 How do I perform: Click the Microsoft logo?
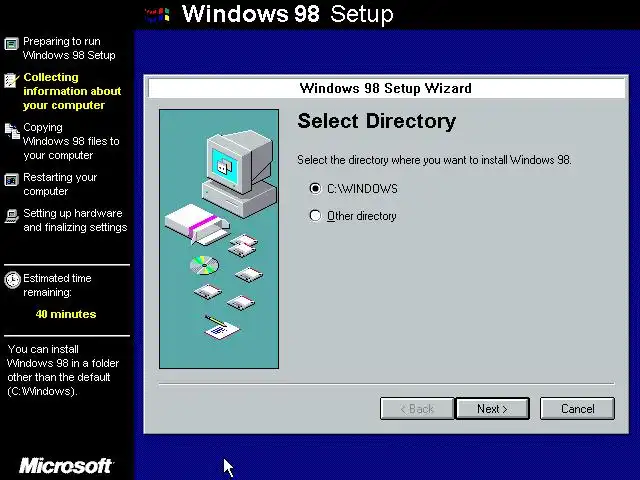pyautogui.click(x=66, y=466)
